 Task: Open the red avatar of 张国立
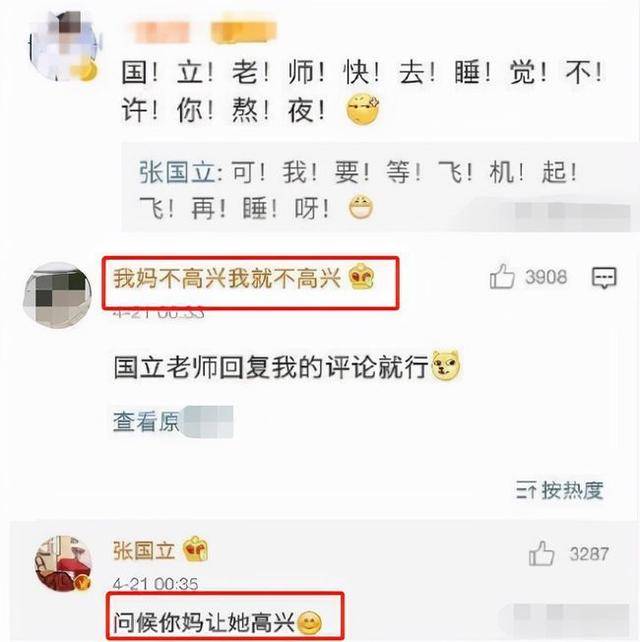(63, 564)
